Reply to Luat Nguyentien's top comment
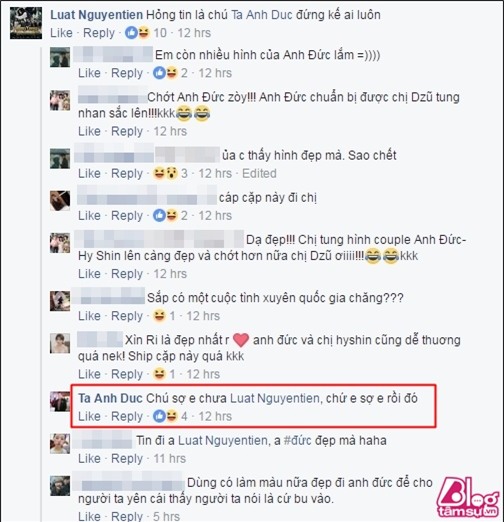This screenshot has width=504, height=522. (x=99, y=33)
